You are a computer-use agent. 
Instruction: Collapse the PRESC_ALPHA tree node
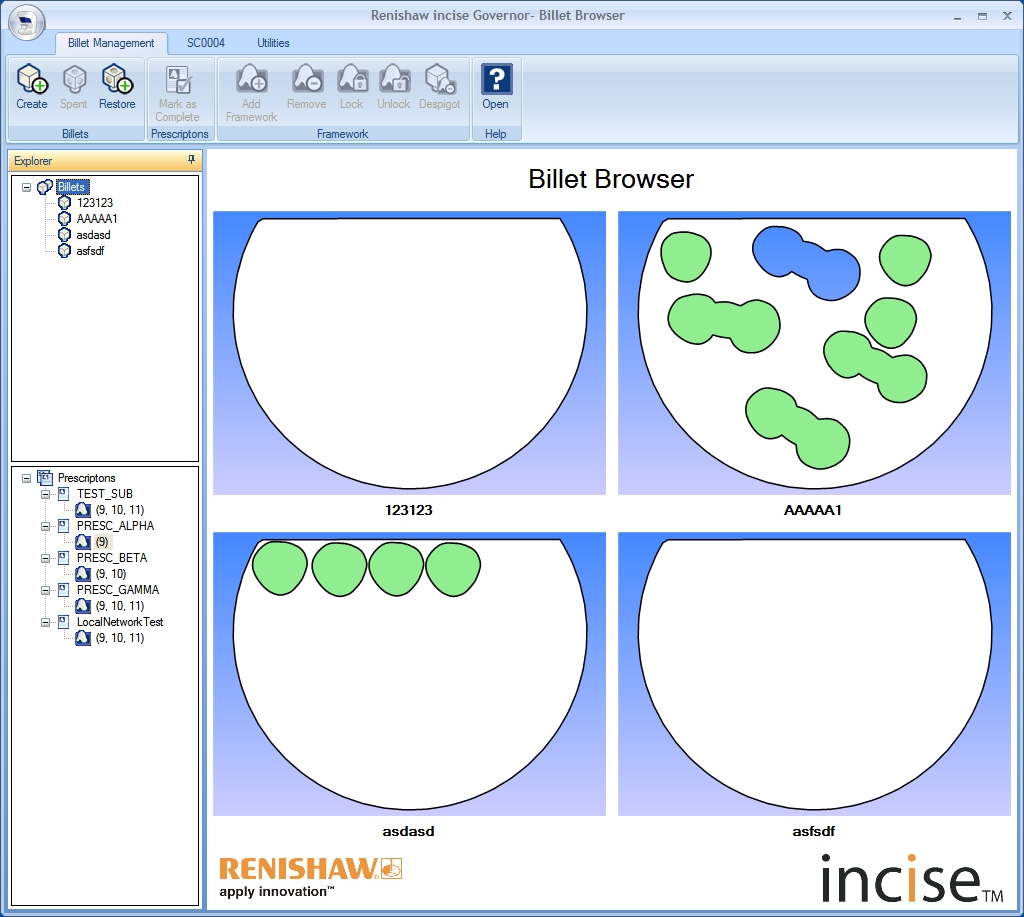tap(45, 526)
